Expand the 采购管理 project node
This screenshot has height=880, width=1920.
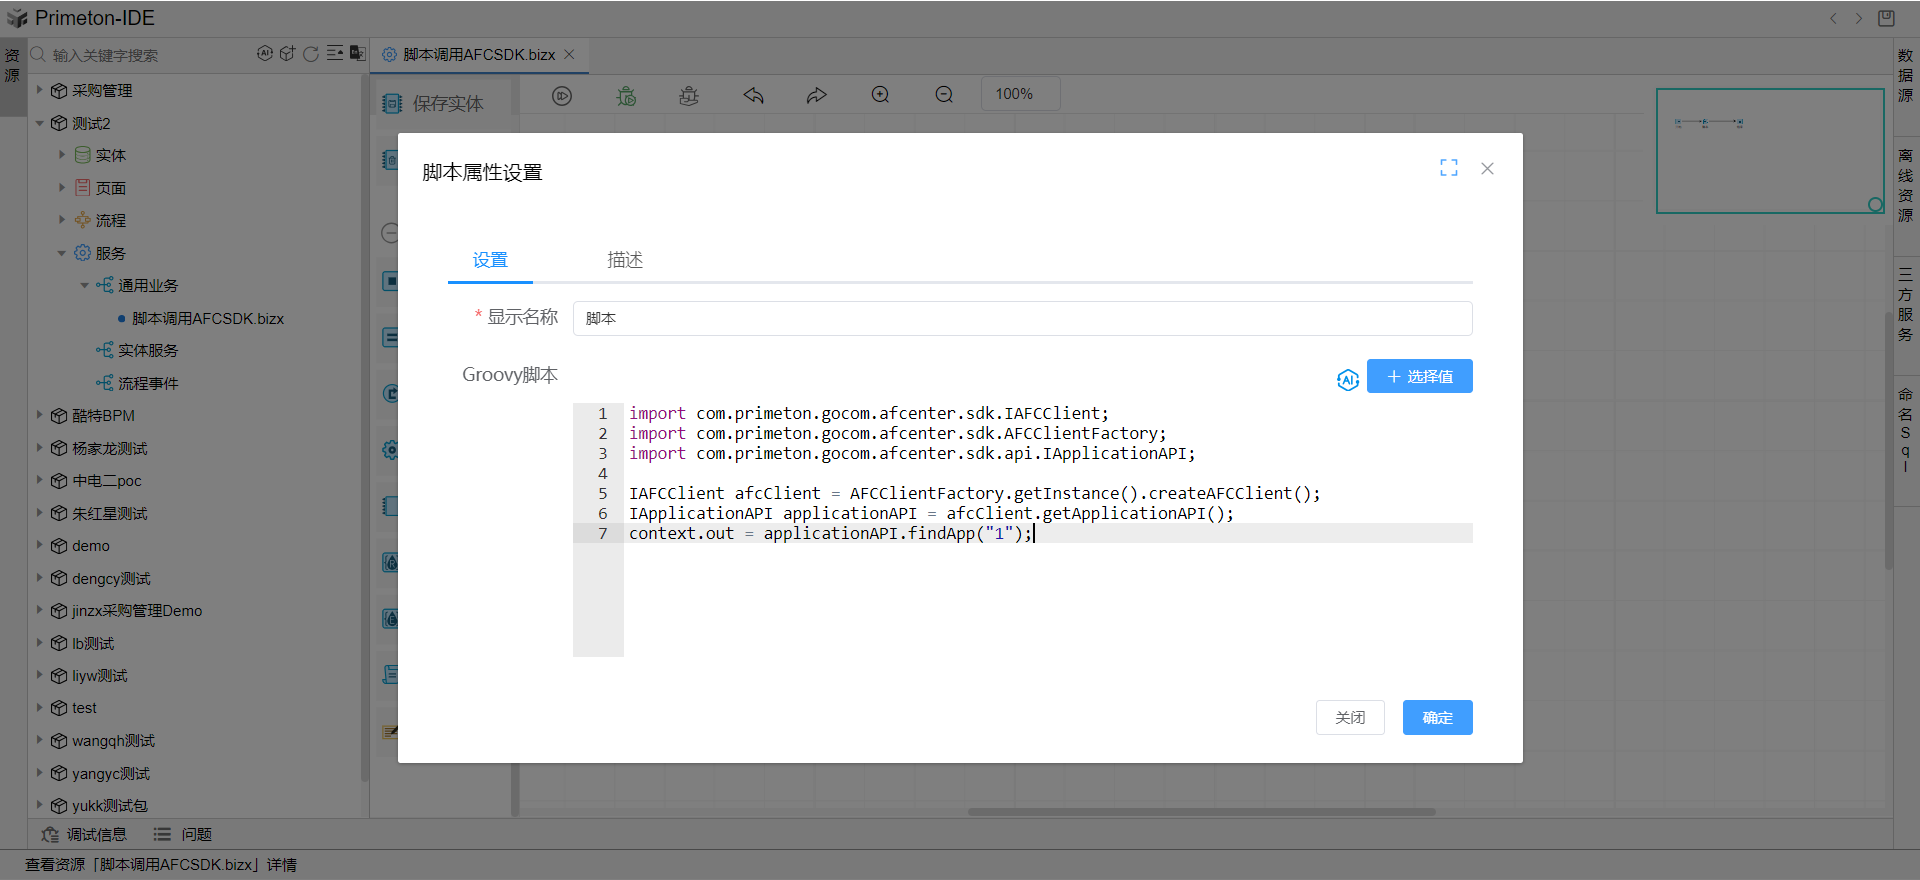[x=40, y=90]
